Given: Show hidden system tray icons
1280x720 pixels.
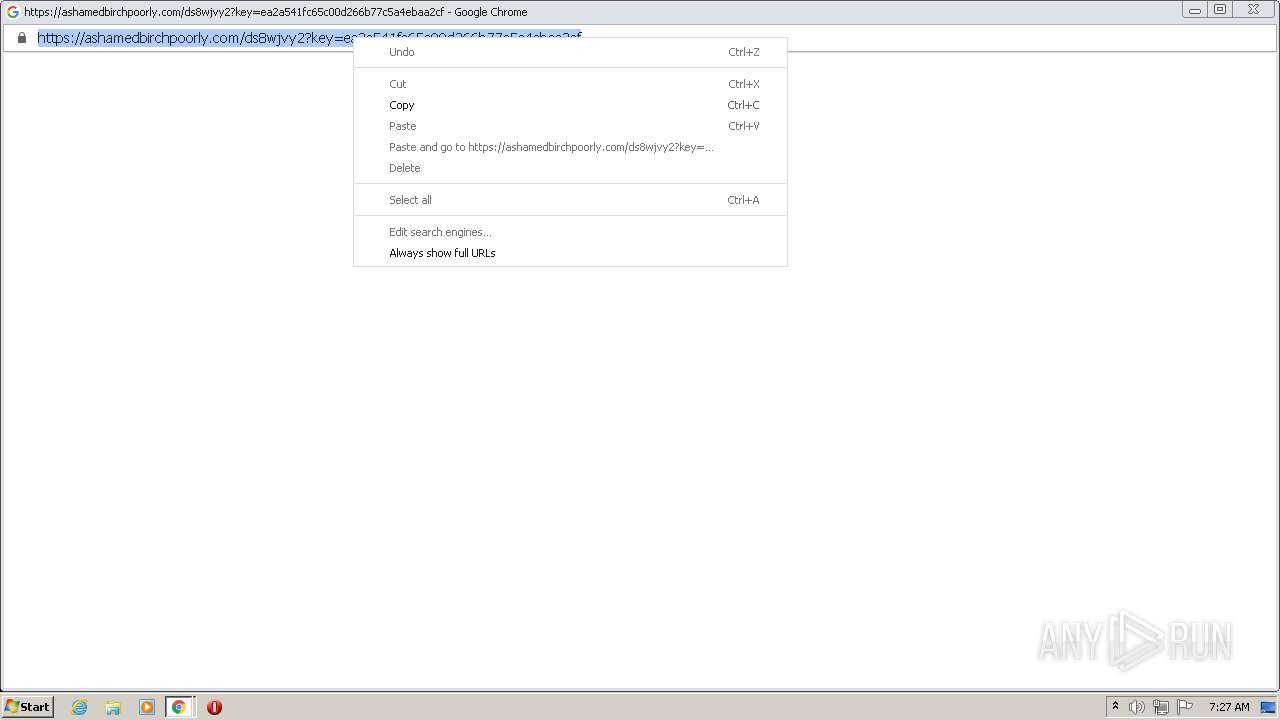Looking at the screenshot, I should pos(1115,706).
